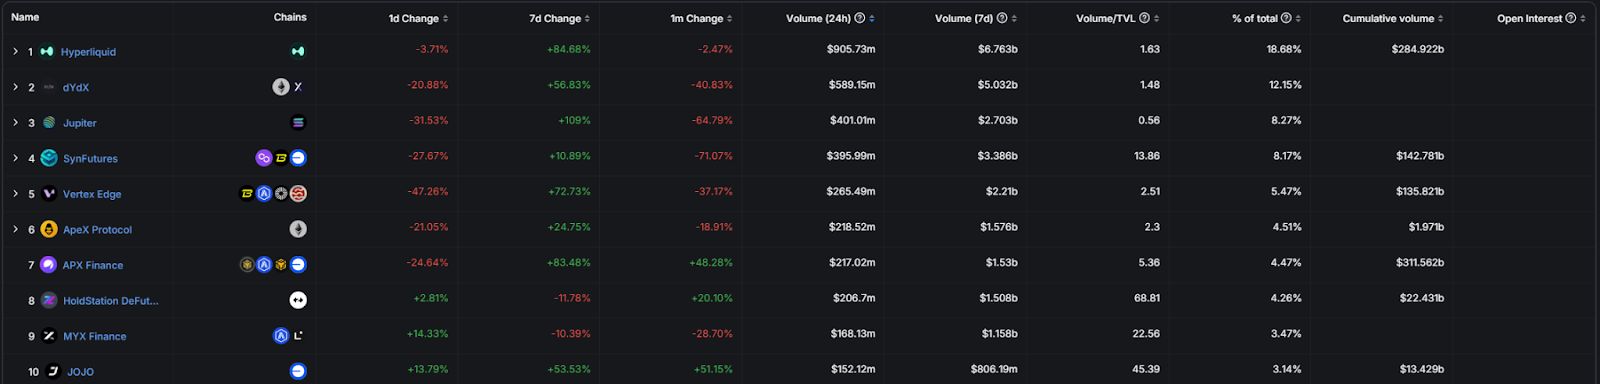The width and height of the screenshot is (1600, 384).
Task: Open the Open Interest help question icon
Action: point(1570,18)
